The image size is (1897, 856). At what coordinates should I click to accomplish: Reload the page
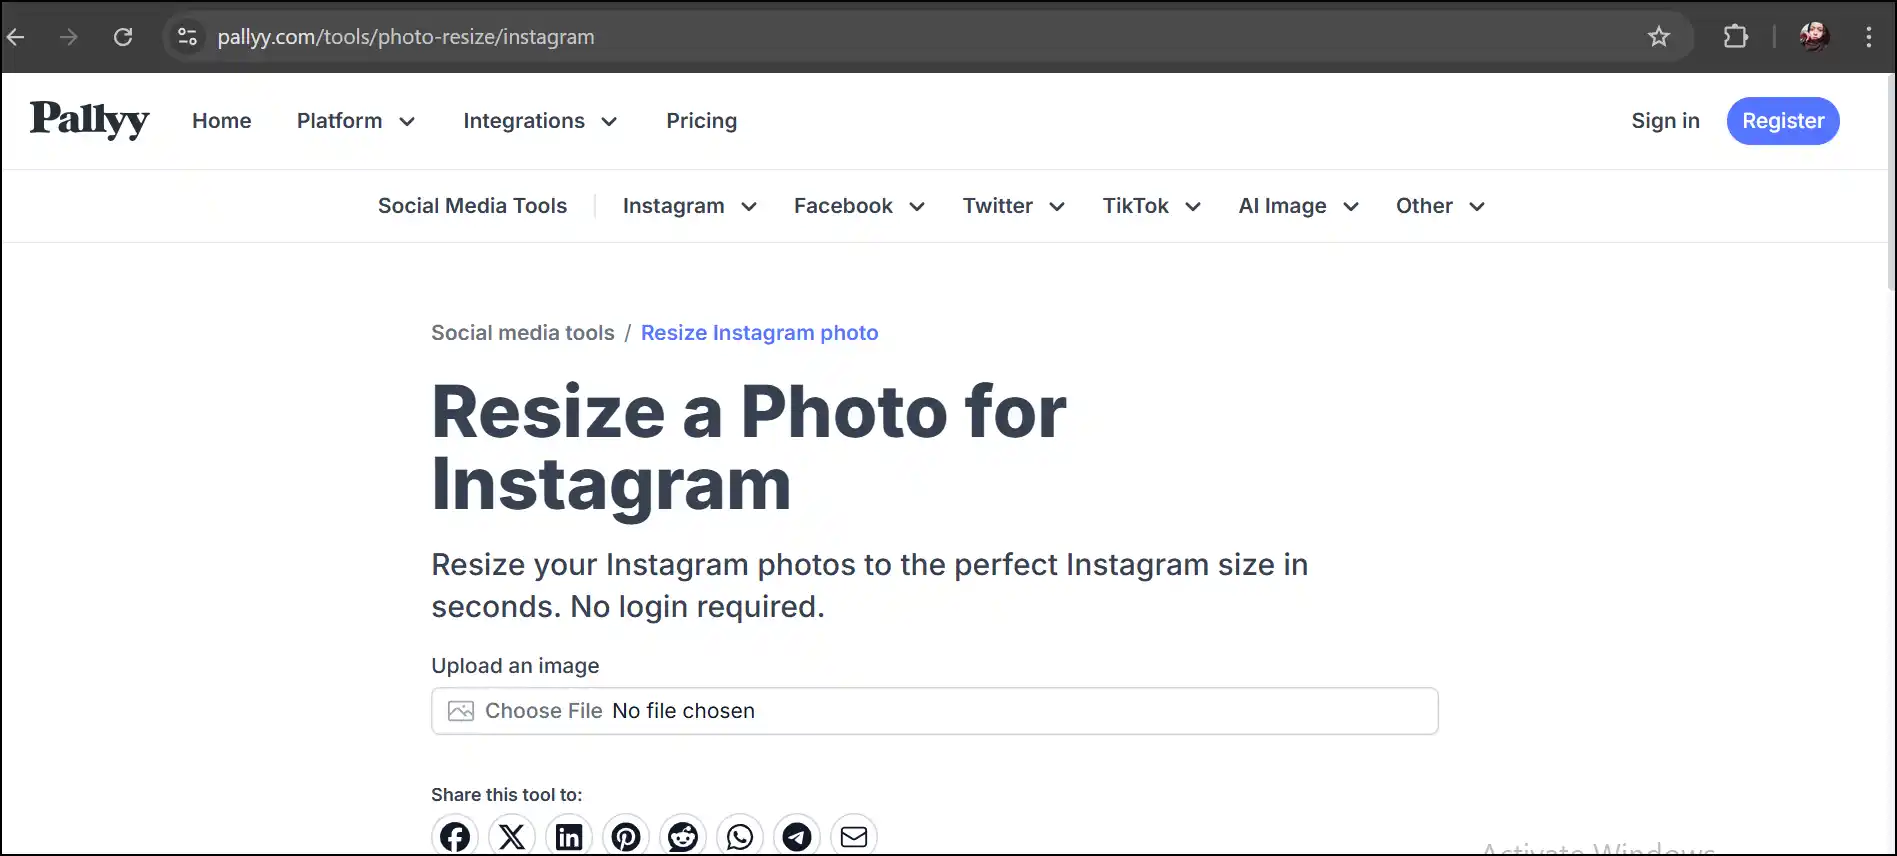coord(123,37)
